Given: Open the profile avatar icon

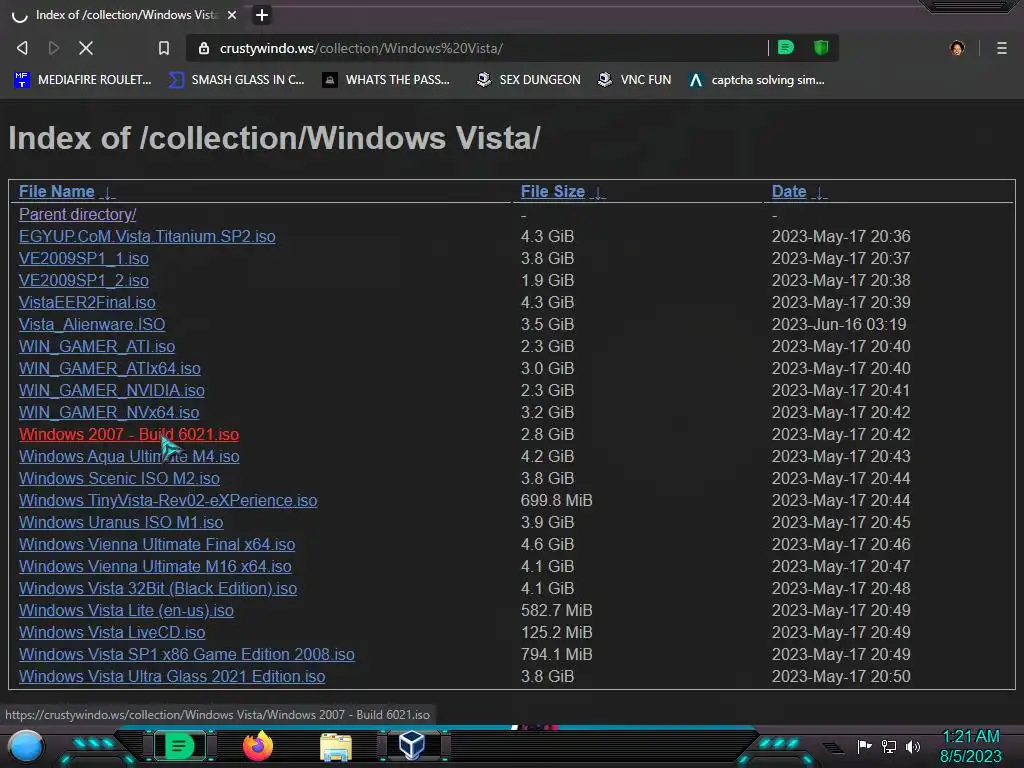Looking at the screenshot, I should coord(957,48).
